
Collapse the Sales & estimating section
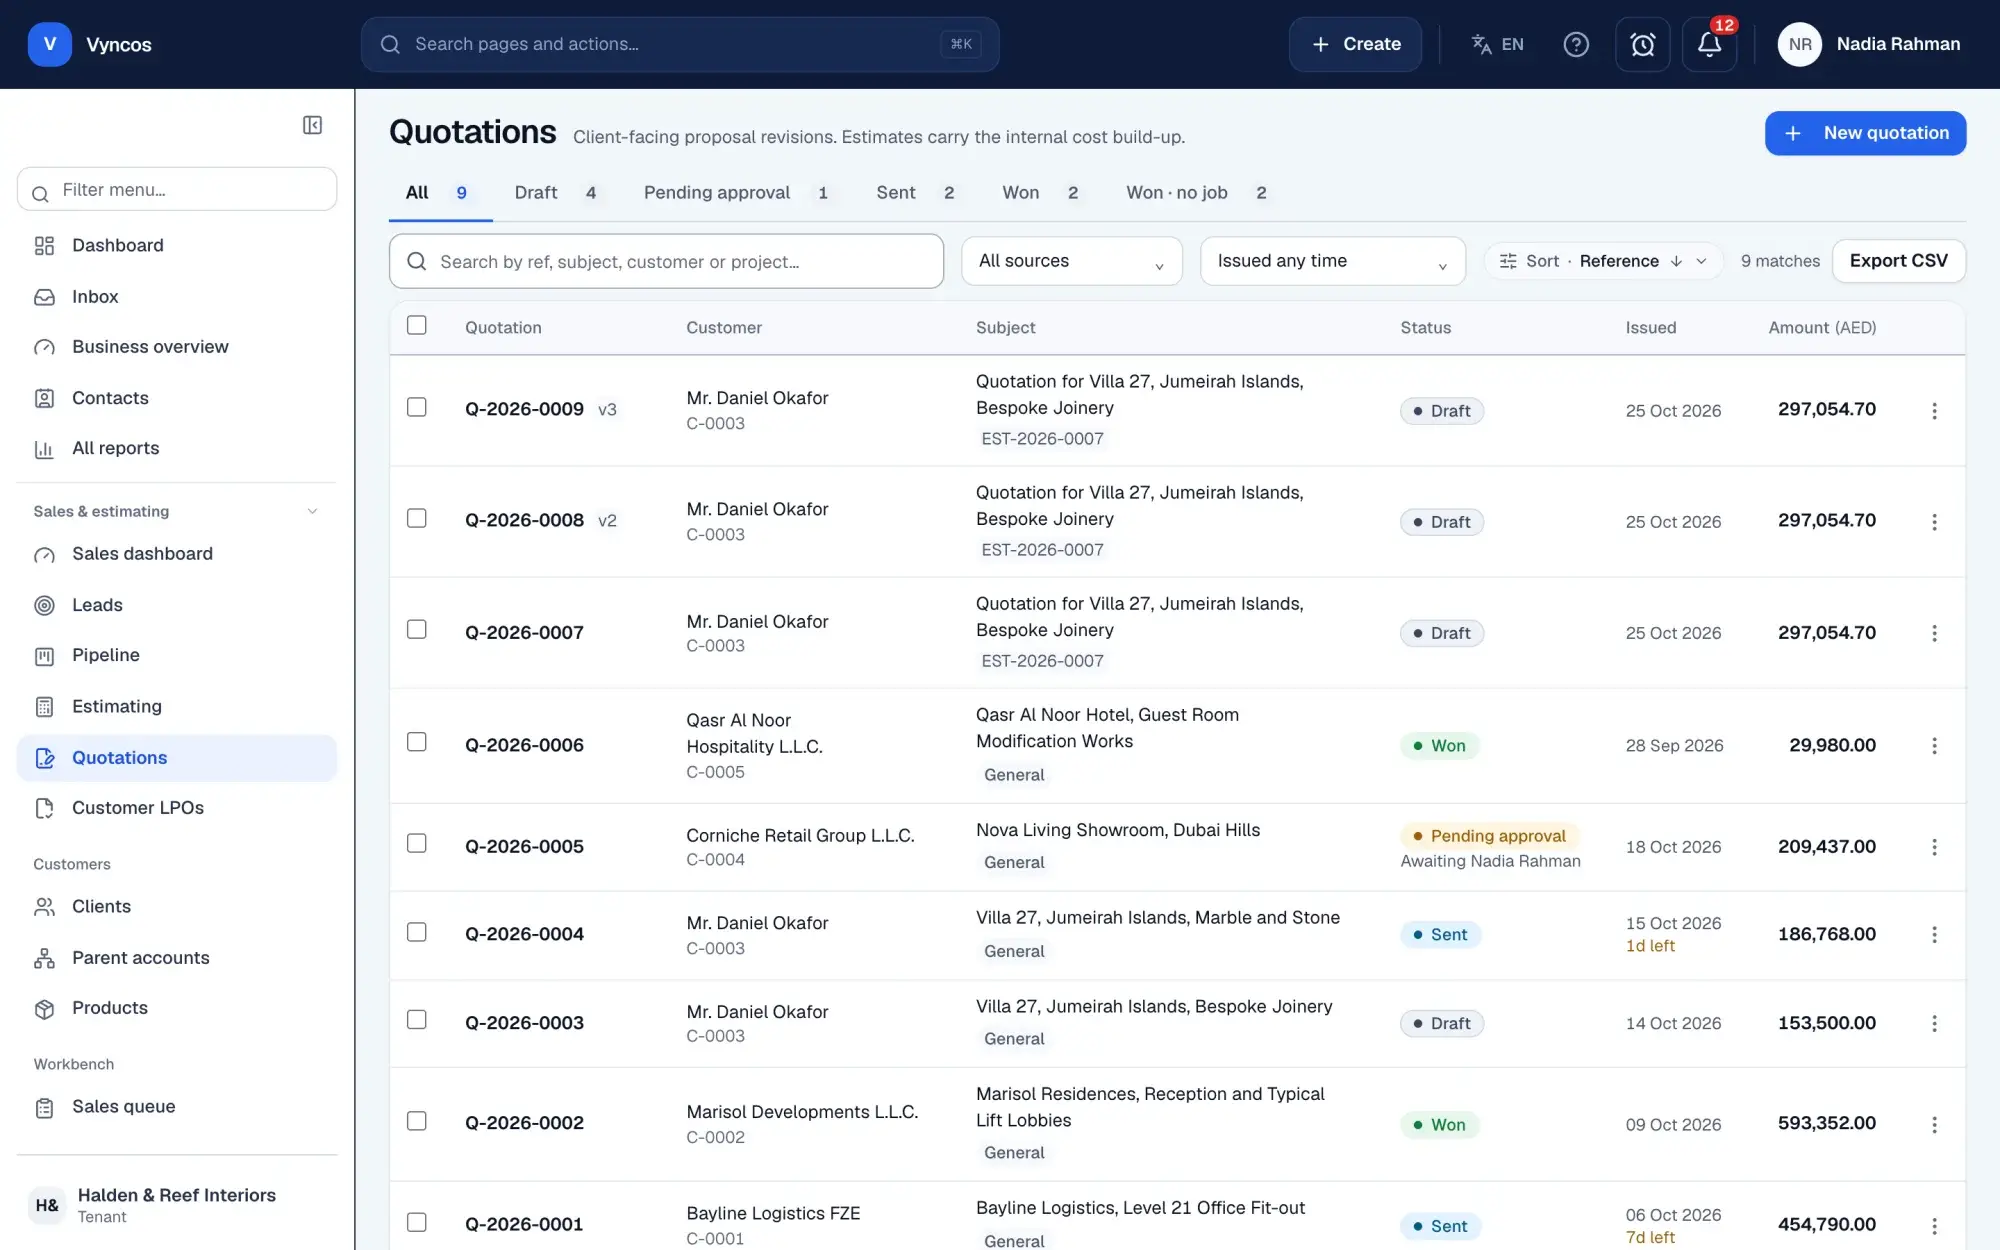177,511
